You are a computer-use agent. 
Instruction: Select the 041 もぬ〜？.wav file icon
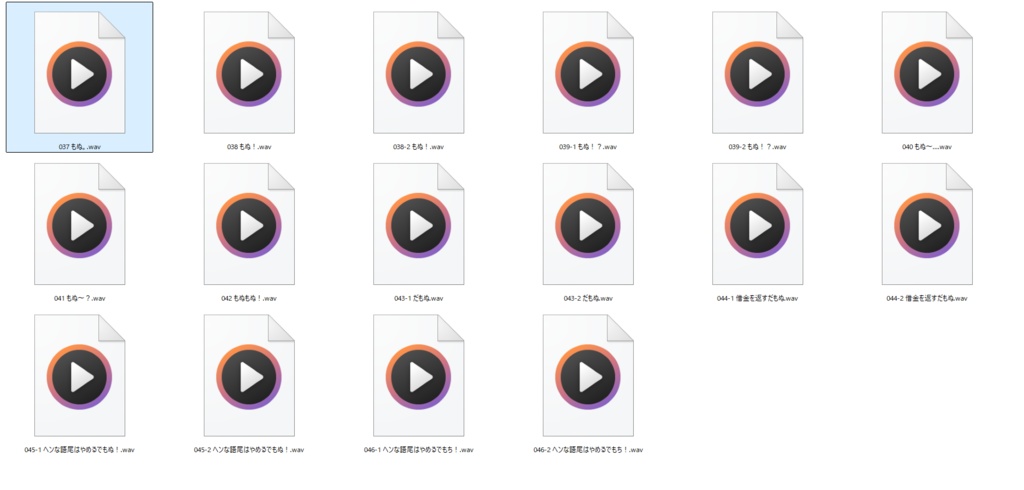pos(80,224)
